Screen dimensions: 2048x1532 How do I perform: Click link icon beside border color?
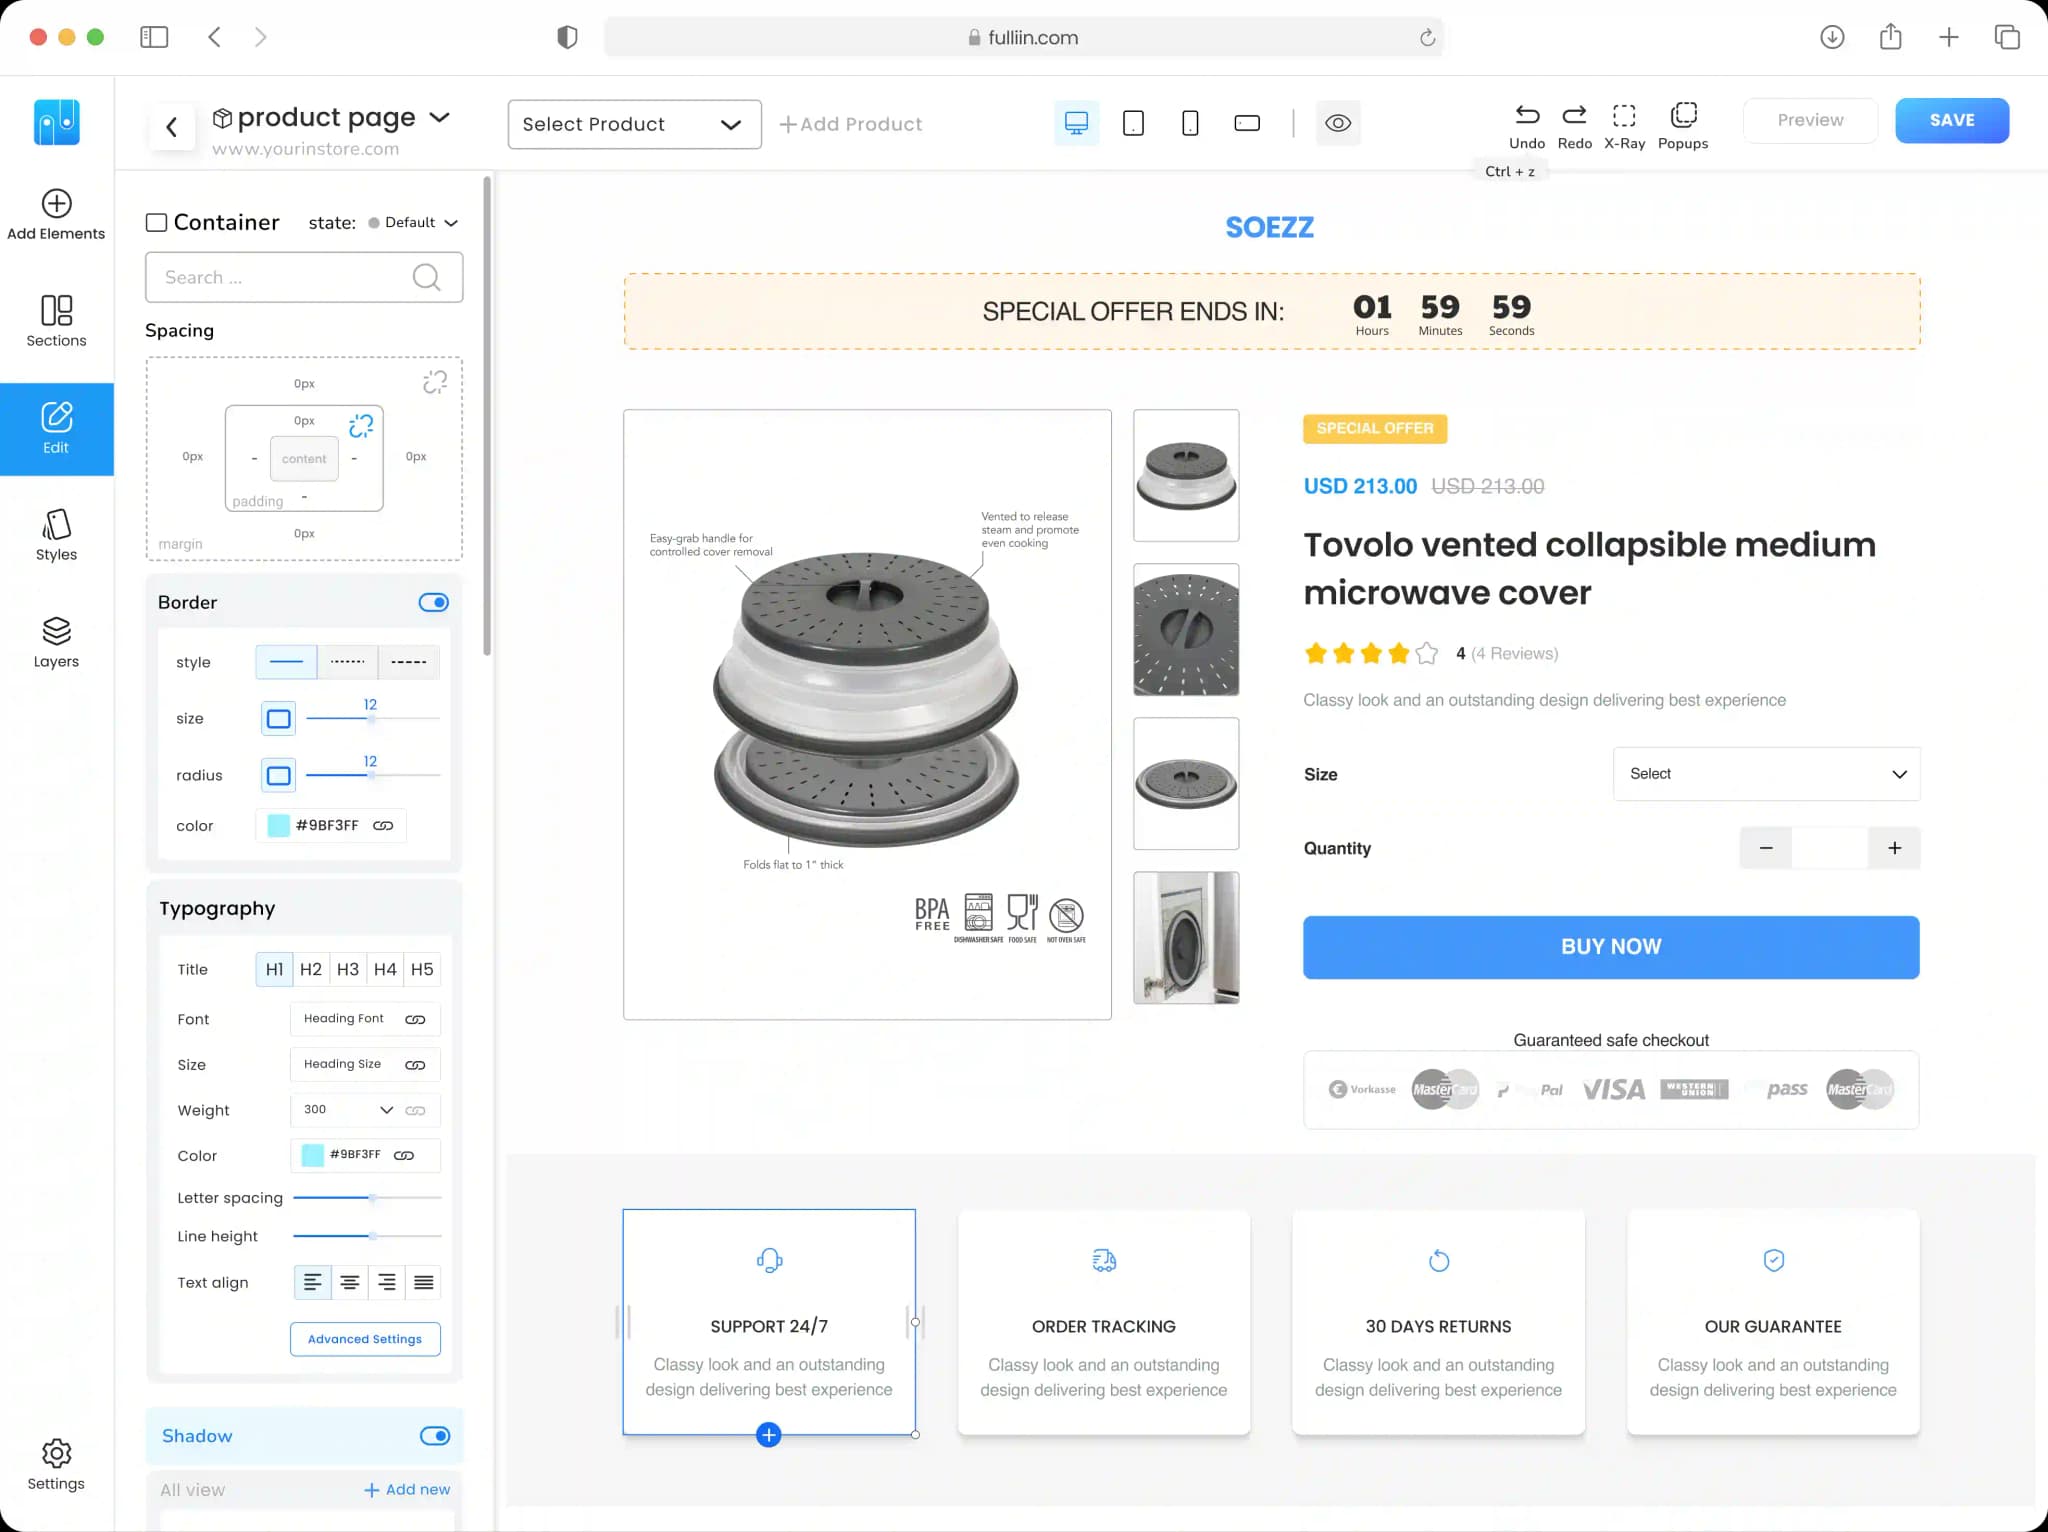pos(383,825)
